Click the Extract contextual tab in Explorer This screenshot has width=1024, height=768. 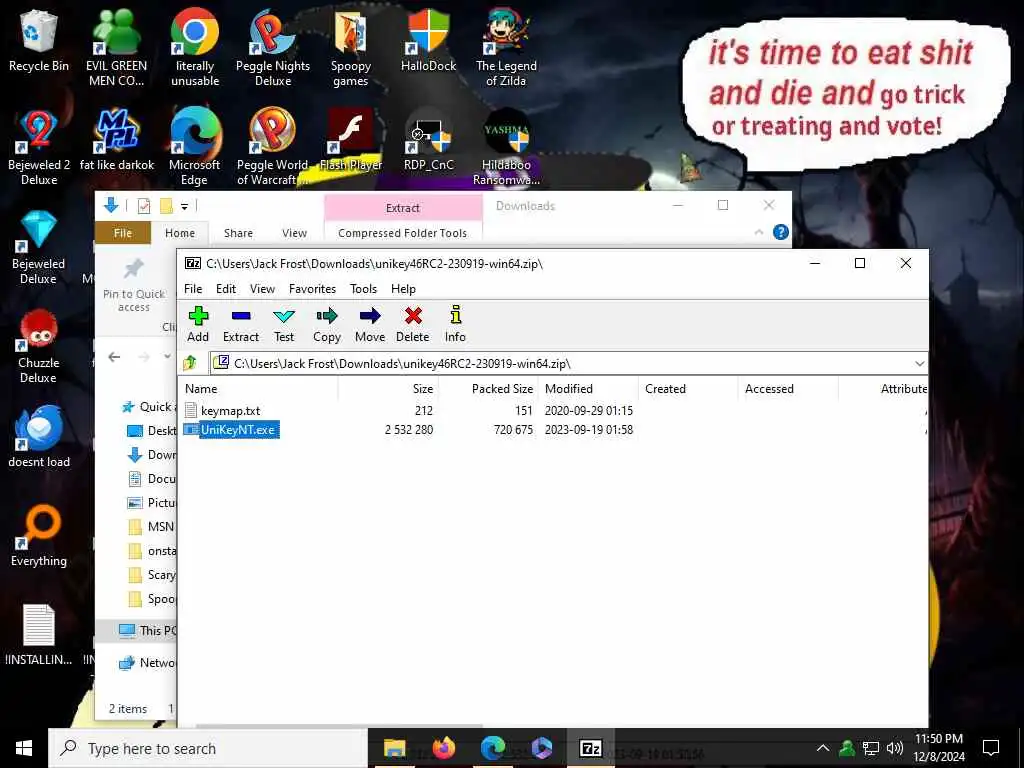coord(402,208)
